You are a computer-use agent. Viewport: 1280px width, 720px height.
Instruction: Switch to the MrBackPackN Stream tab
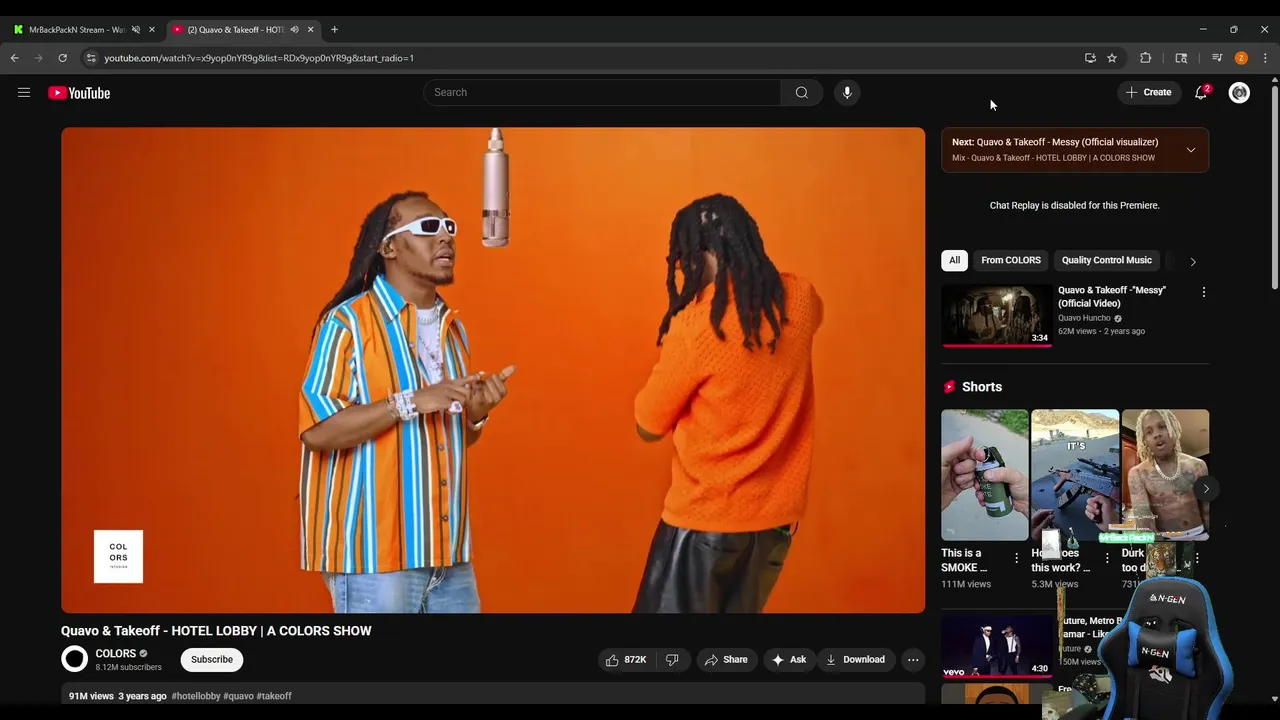coord(77,30)
